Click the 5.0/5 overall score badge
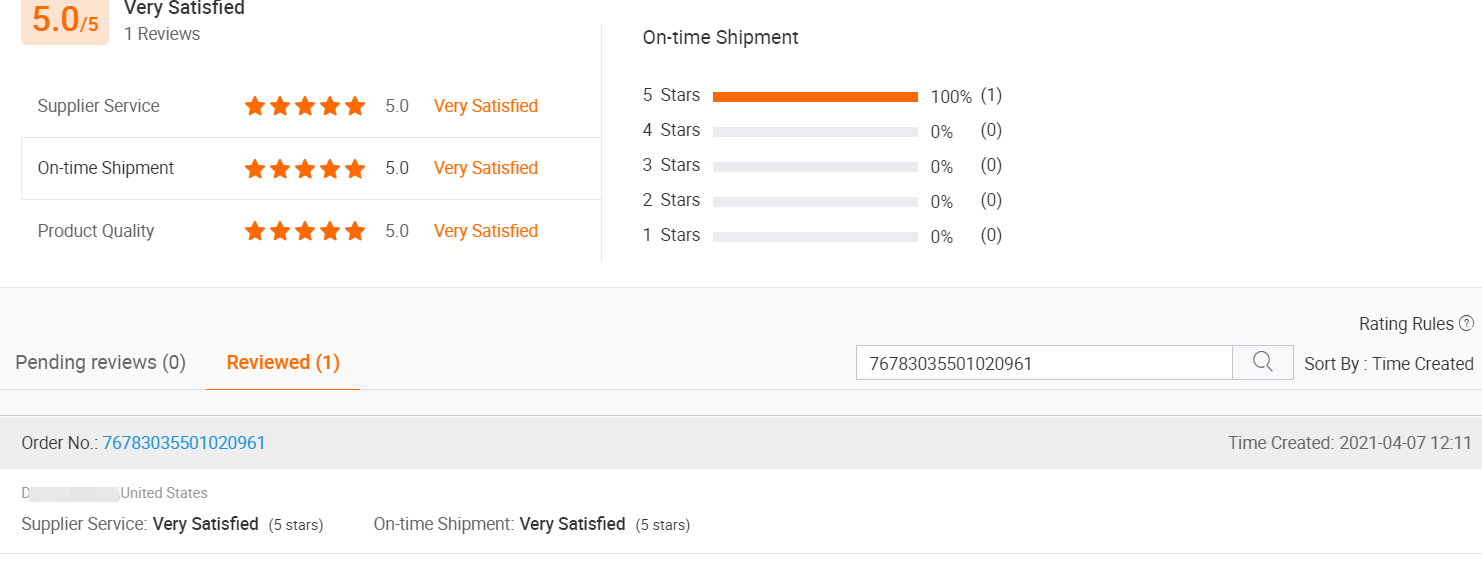The image size is (1482, 565). pos(65,20)
